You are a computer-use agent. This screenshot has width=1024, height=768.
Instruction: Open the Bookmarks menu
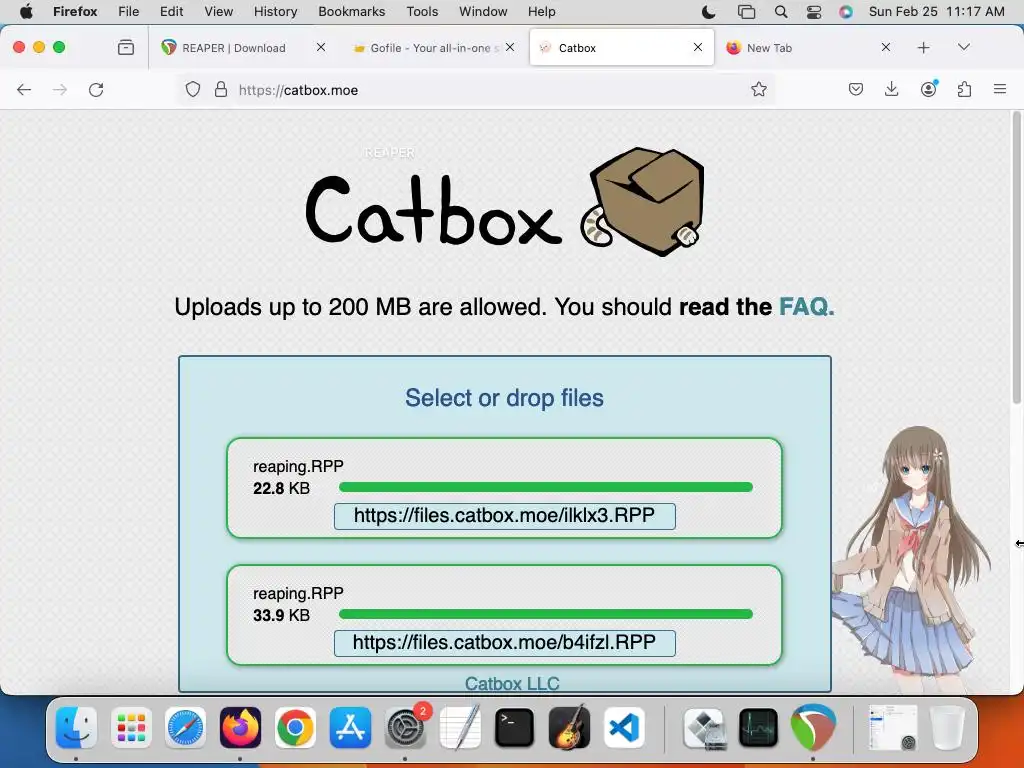tap(351, 12)
